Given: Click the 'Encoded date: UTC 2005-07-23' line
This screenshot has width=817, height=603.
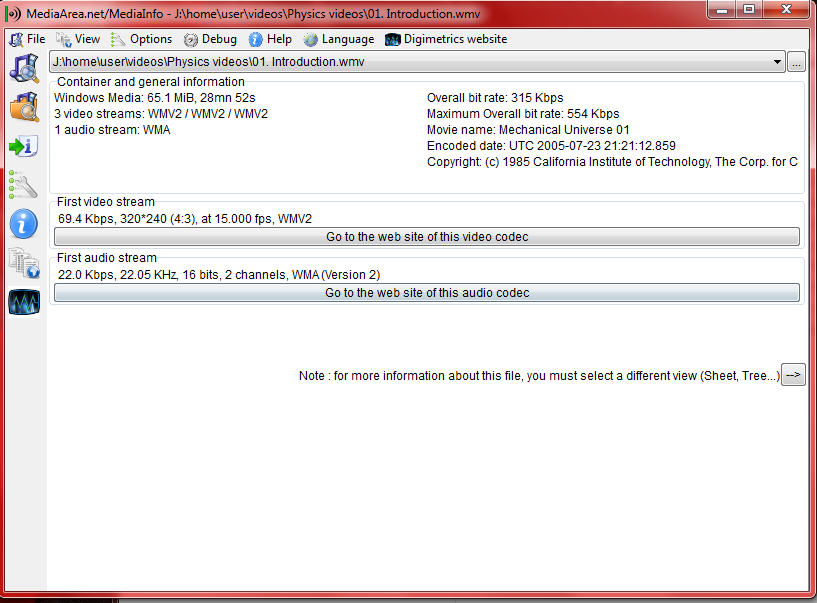Looking at the screenshot, I should [551, 146].
